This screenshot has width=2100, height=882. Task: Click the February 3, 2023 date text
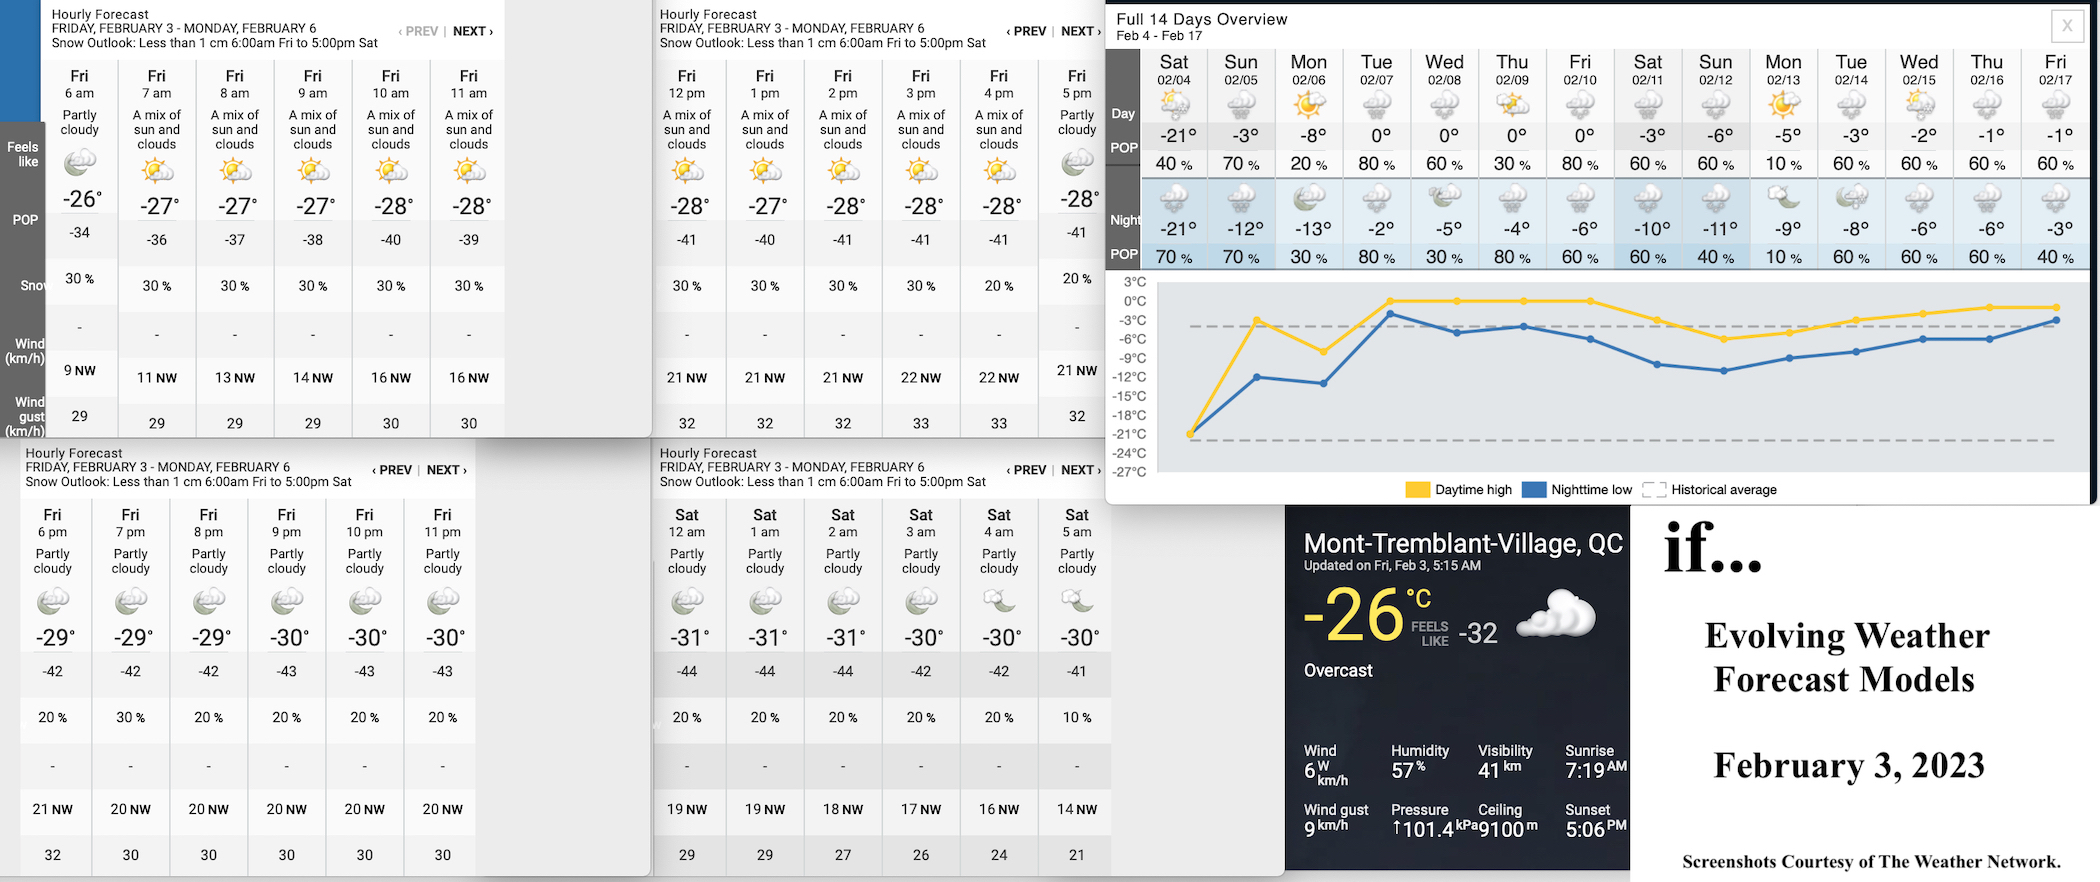1849,765
